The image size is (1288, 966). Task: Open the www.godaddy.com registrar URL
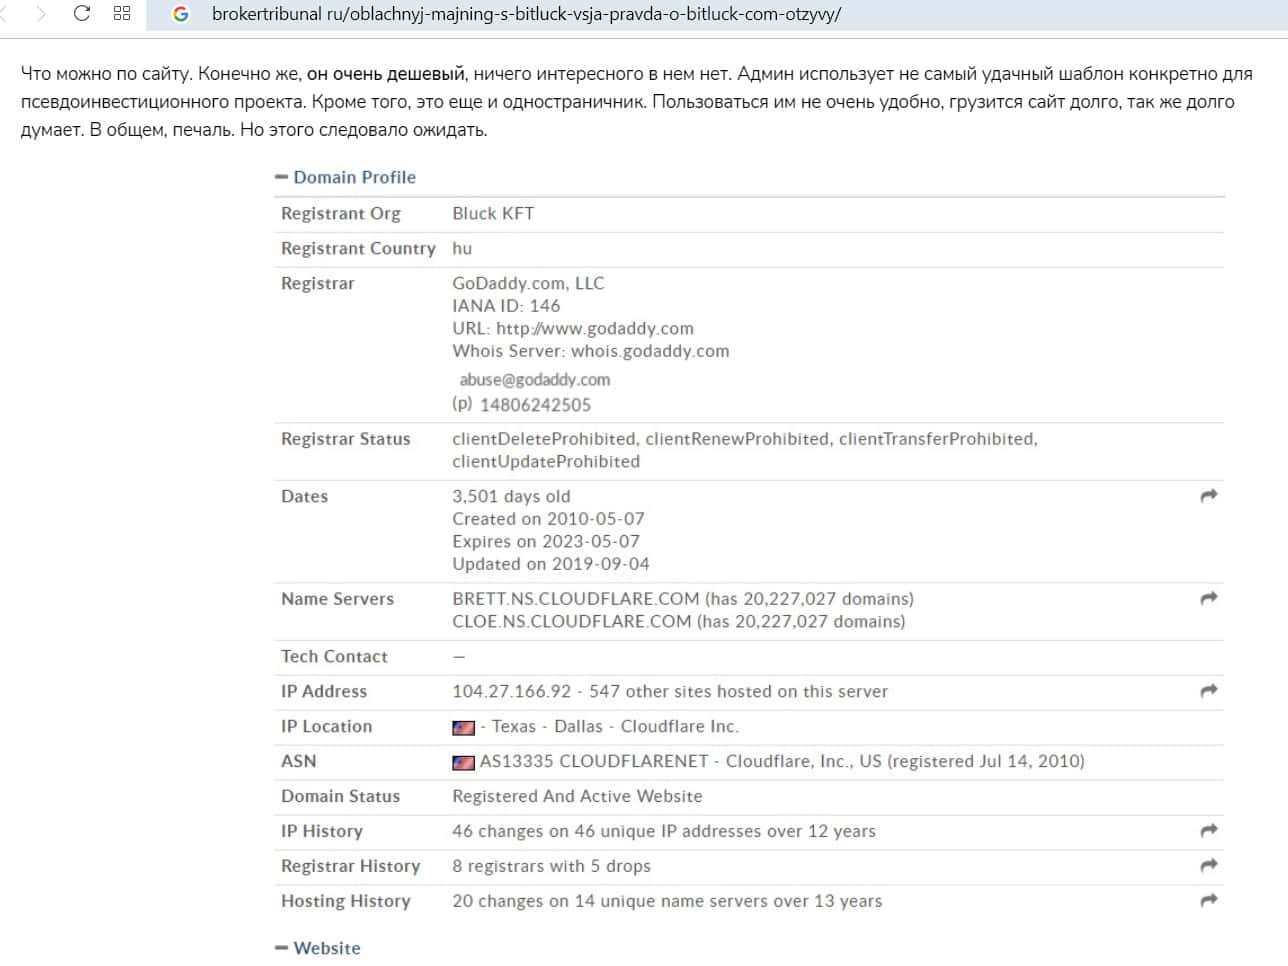coord(594,328)
